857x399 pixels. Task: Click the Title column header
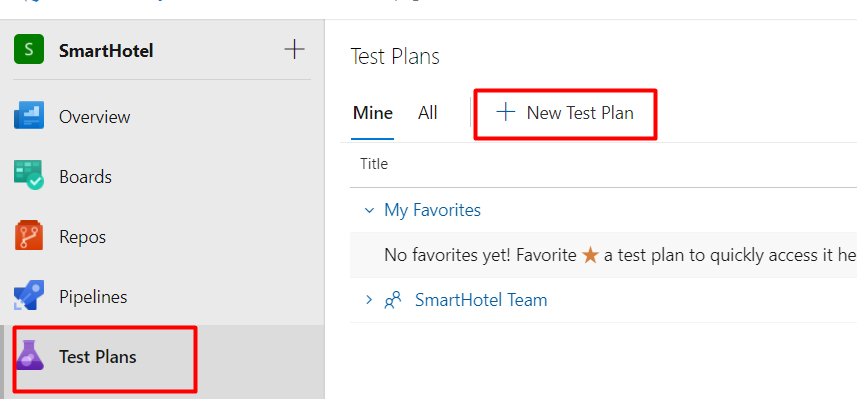click(374, 163)
